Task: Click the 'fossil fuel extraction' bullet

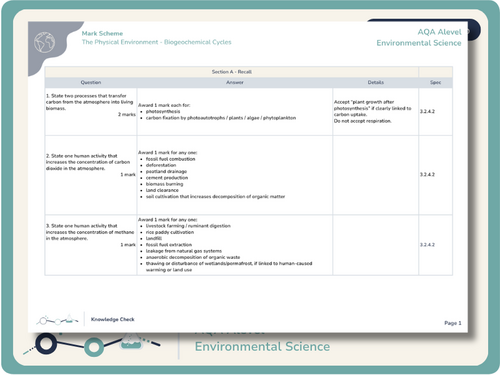Action: point(169,245)
